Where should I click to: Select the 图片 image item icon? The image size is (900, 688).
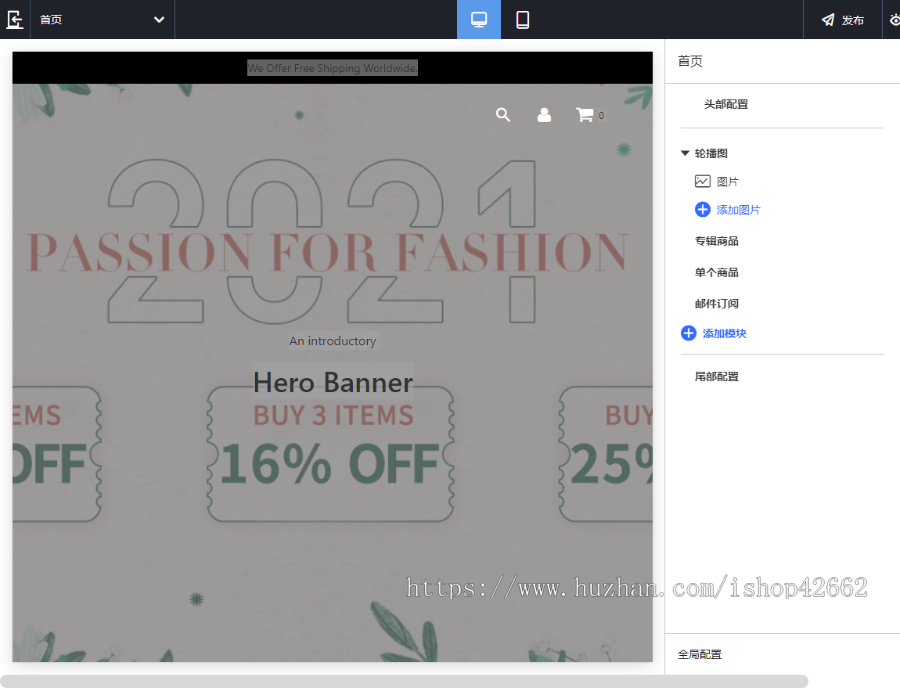(703, 181)
